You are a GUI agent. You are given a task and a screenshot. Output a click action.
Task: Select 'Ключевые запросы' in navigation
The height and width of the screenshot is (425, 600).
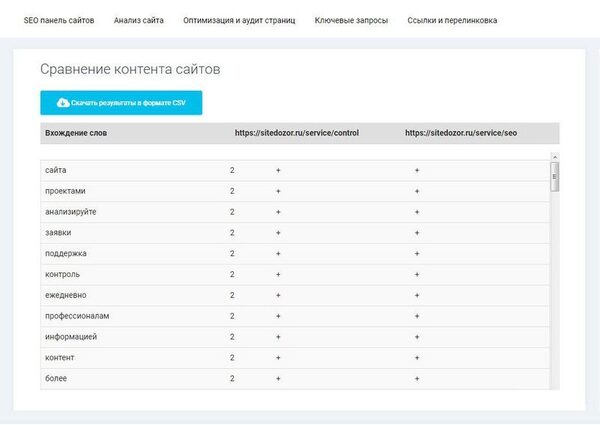pyautogui.click(x=351, y=20)
